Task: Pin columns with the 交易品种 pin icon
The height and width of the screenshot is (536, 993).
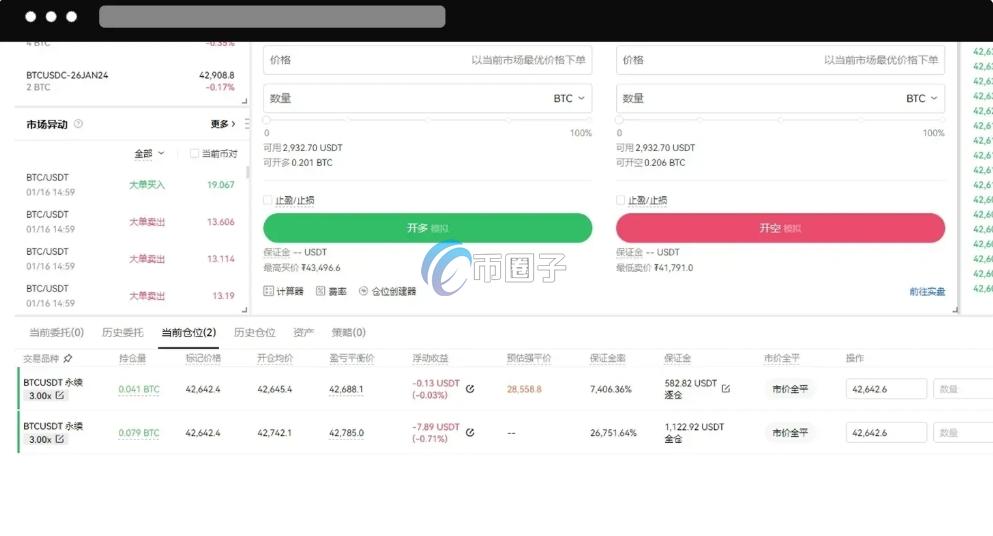Action: click(x=68, y=359)
